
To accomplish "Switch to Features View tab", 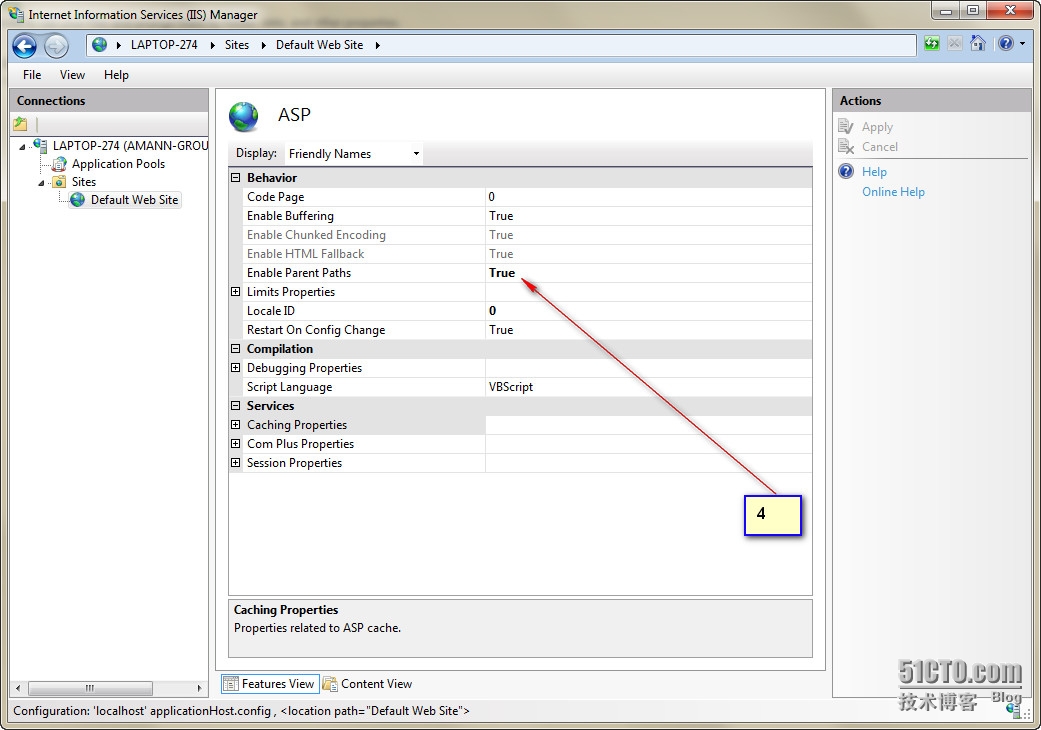I will click(270, 684).
